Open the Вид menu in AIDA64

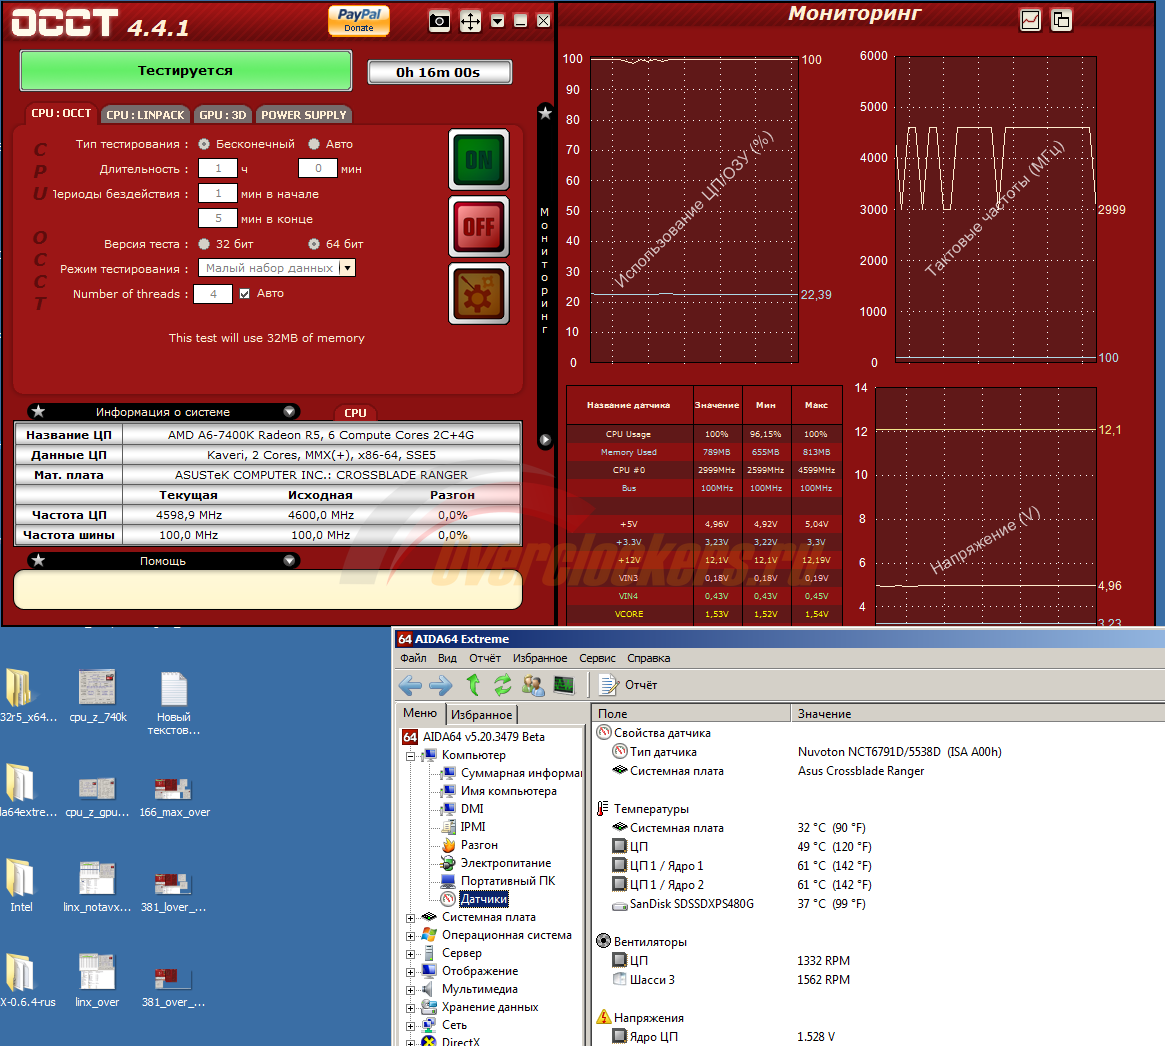[x=447, y=658]
